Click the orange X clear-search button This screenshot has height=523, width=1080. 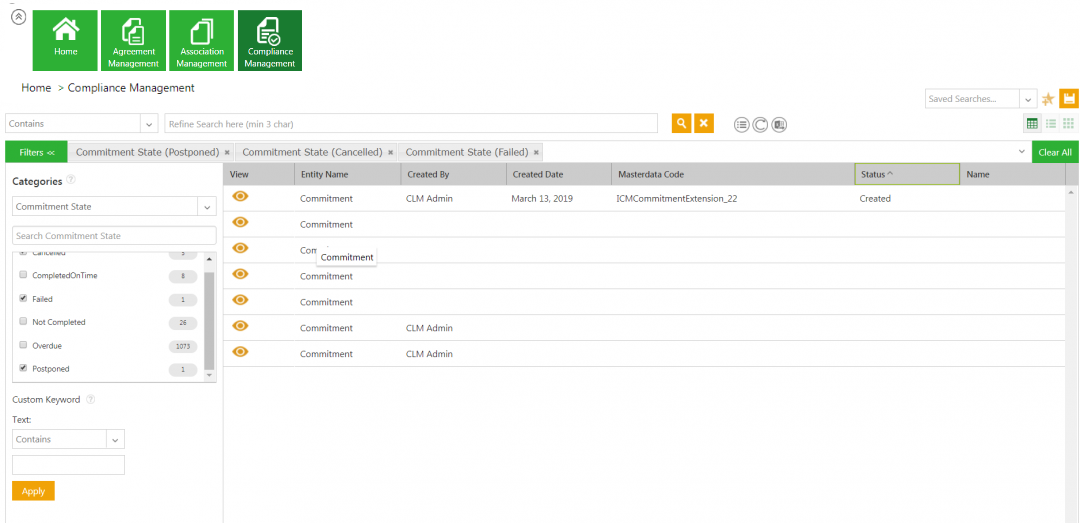coord(704,123)
